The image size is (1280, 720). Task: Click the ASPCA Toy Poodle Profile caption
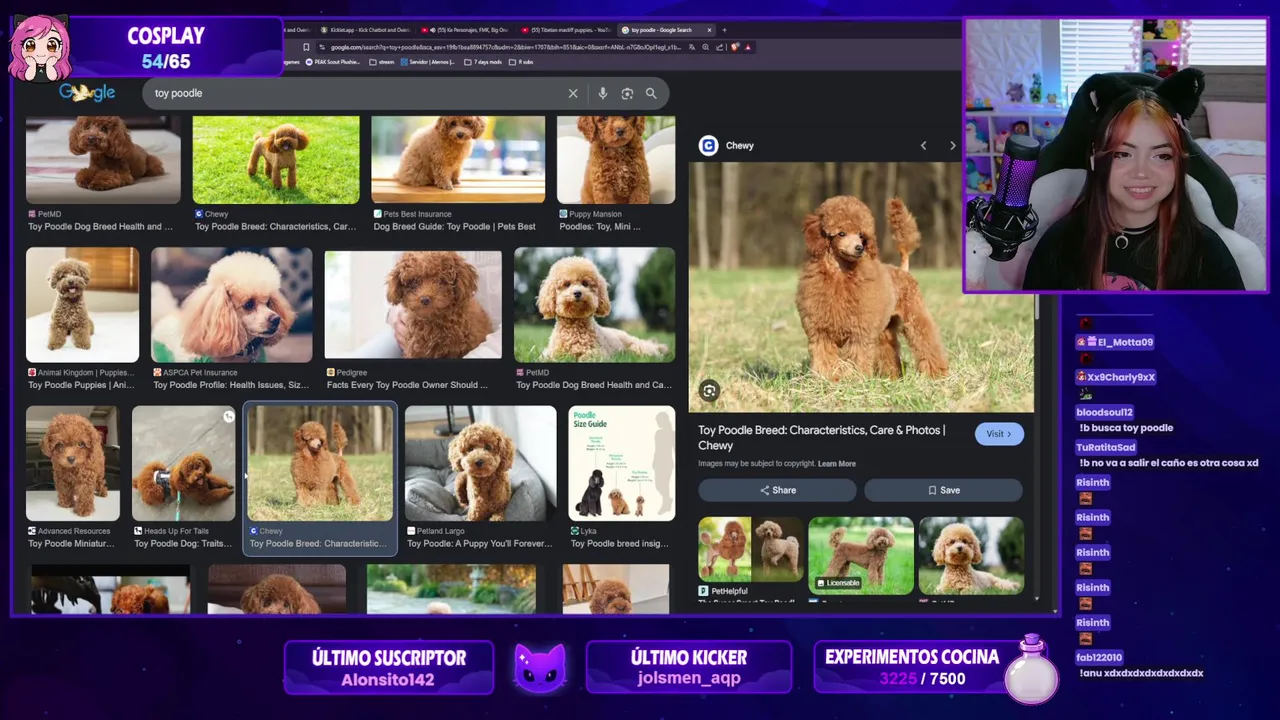(x=230, y=385)
